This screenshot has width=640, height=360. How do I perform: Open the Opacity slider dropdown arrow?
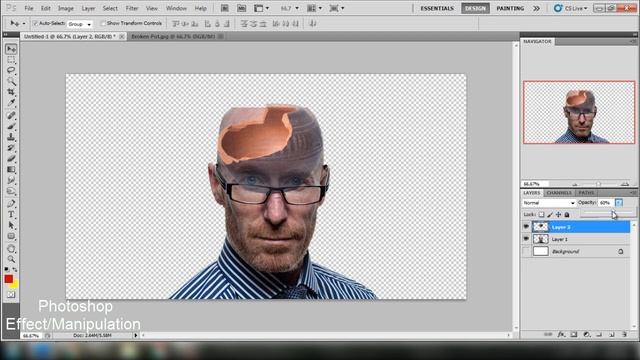[x=619, y=202]
